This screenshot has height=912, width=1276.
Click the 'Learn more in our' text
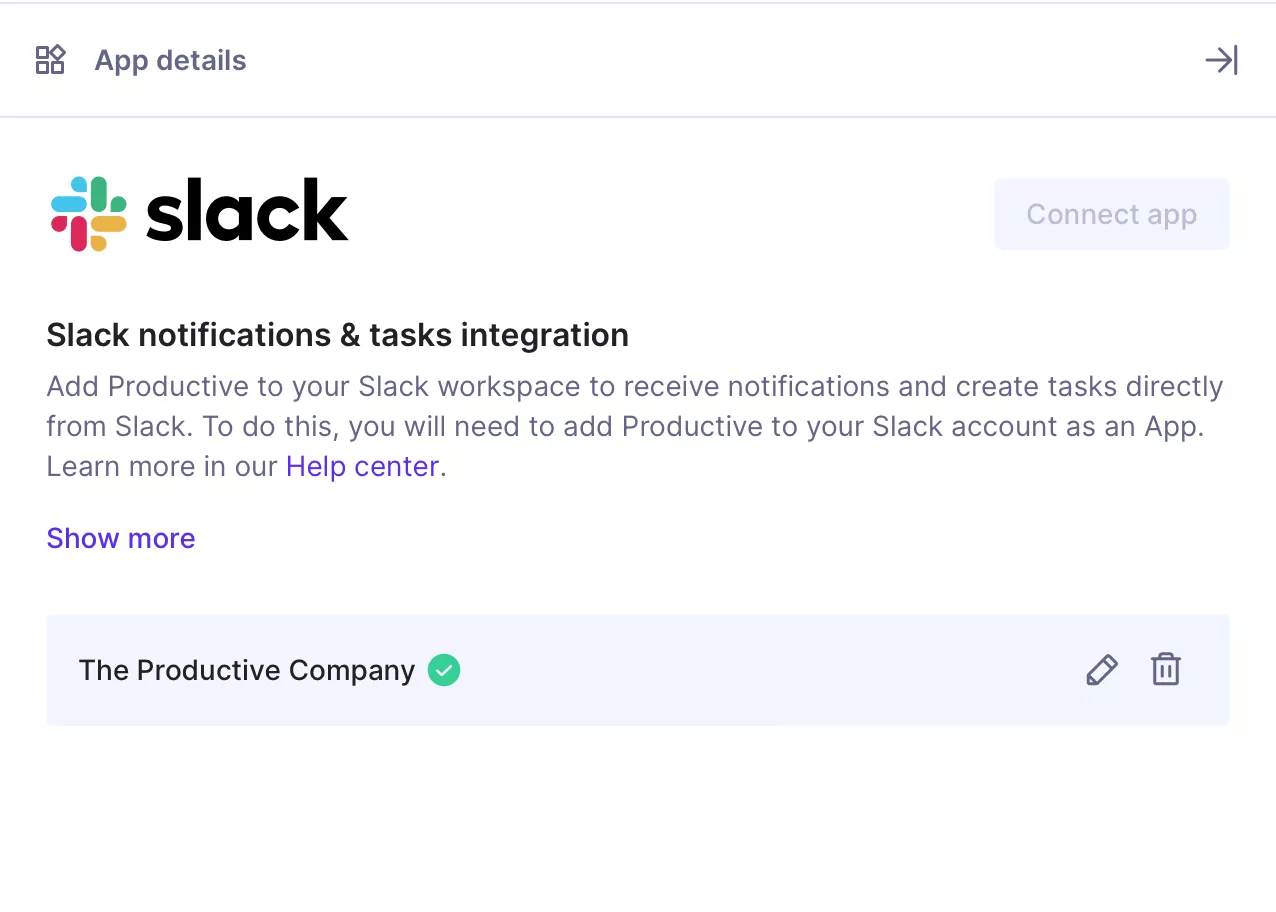tap(162, 467)
